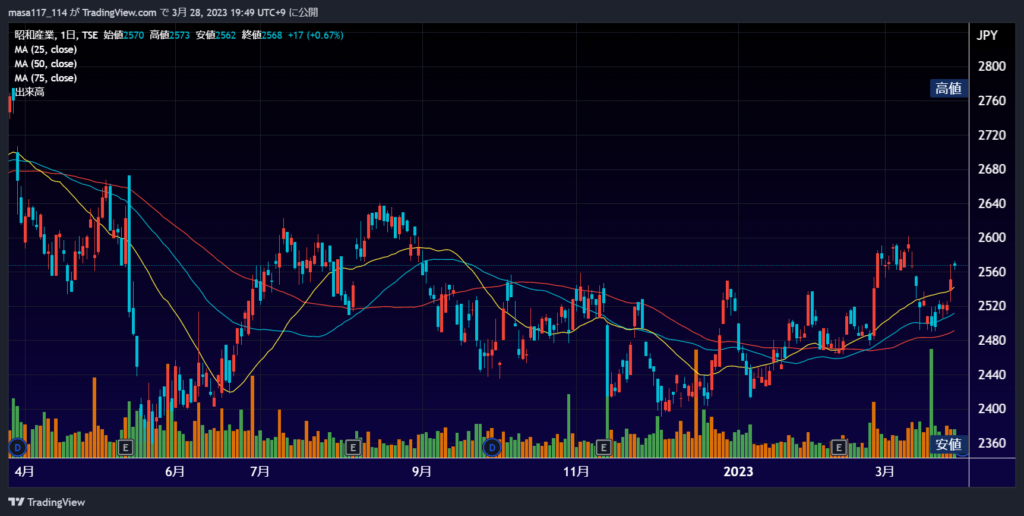Click the 昭和産業, 1日, TSE symbol title

click(56, 35)
